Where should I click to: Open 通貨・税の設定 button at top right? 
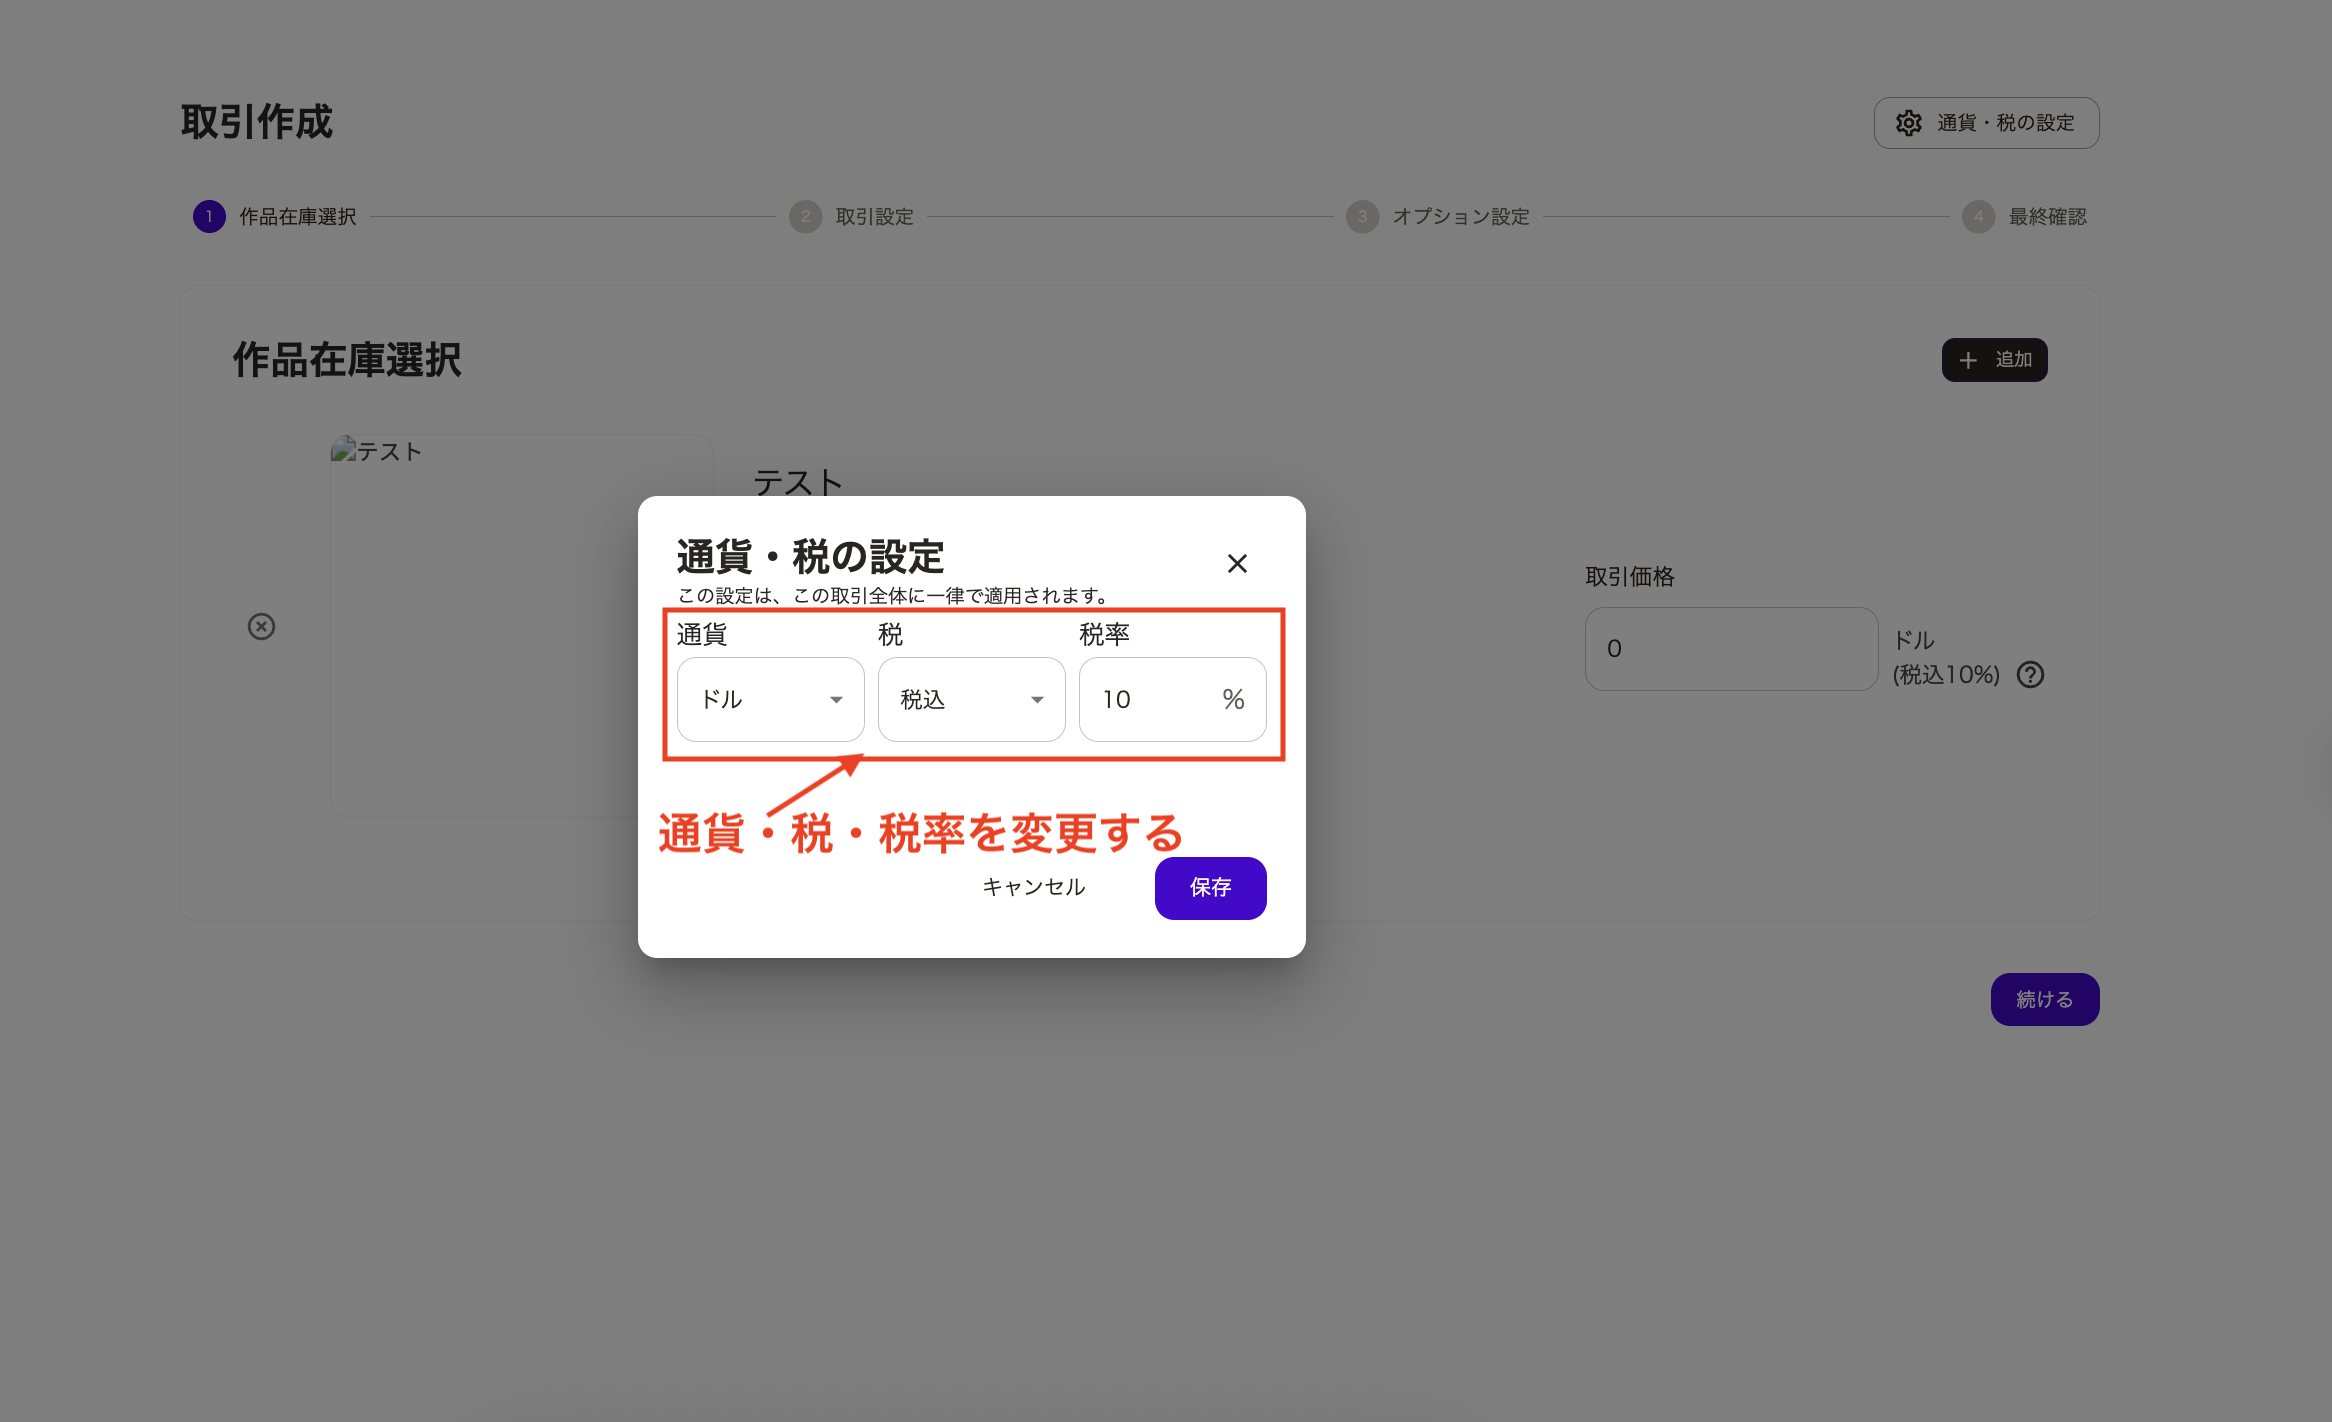pos(1986,123)
